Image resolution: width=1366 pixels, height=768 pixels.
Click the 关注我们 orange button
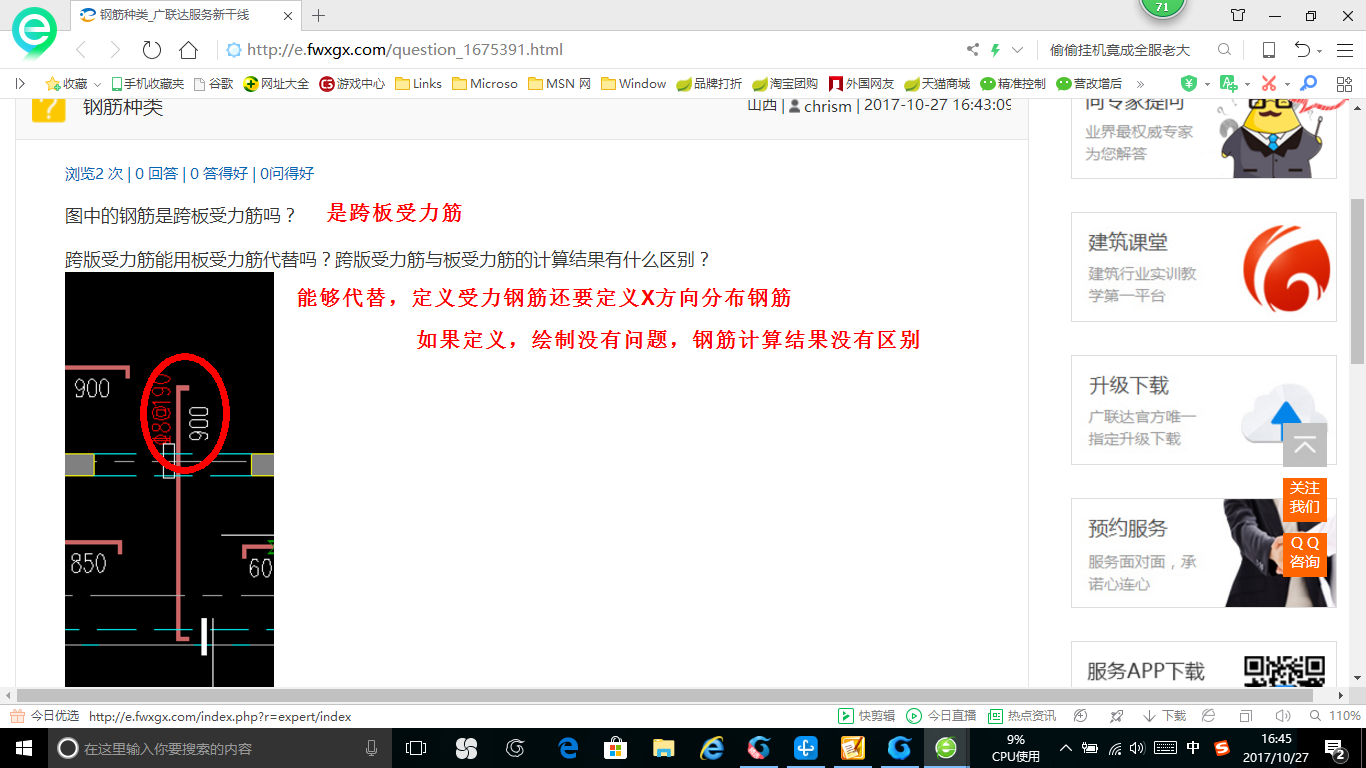1305,498
